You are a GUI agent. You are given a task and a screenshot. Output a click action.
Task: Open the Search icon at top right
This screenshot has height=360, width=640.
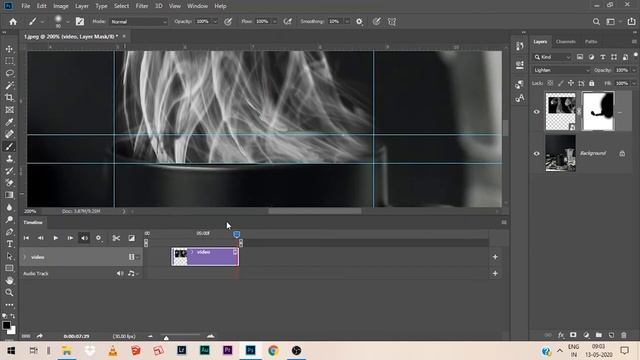tap(596, 22)
